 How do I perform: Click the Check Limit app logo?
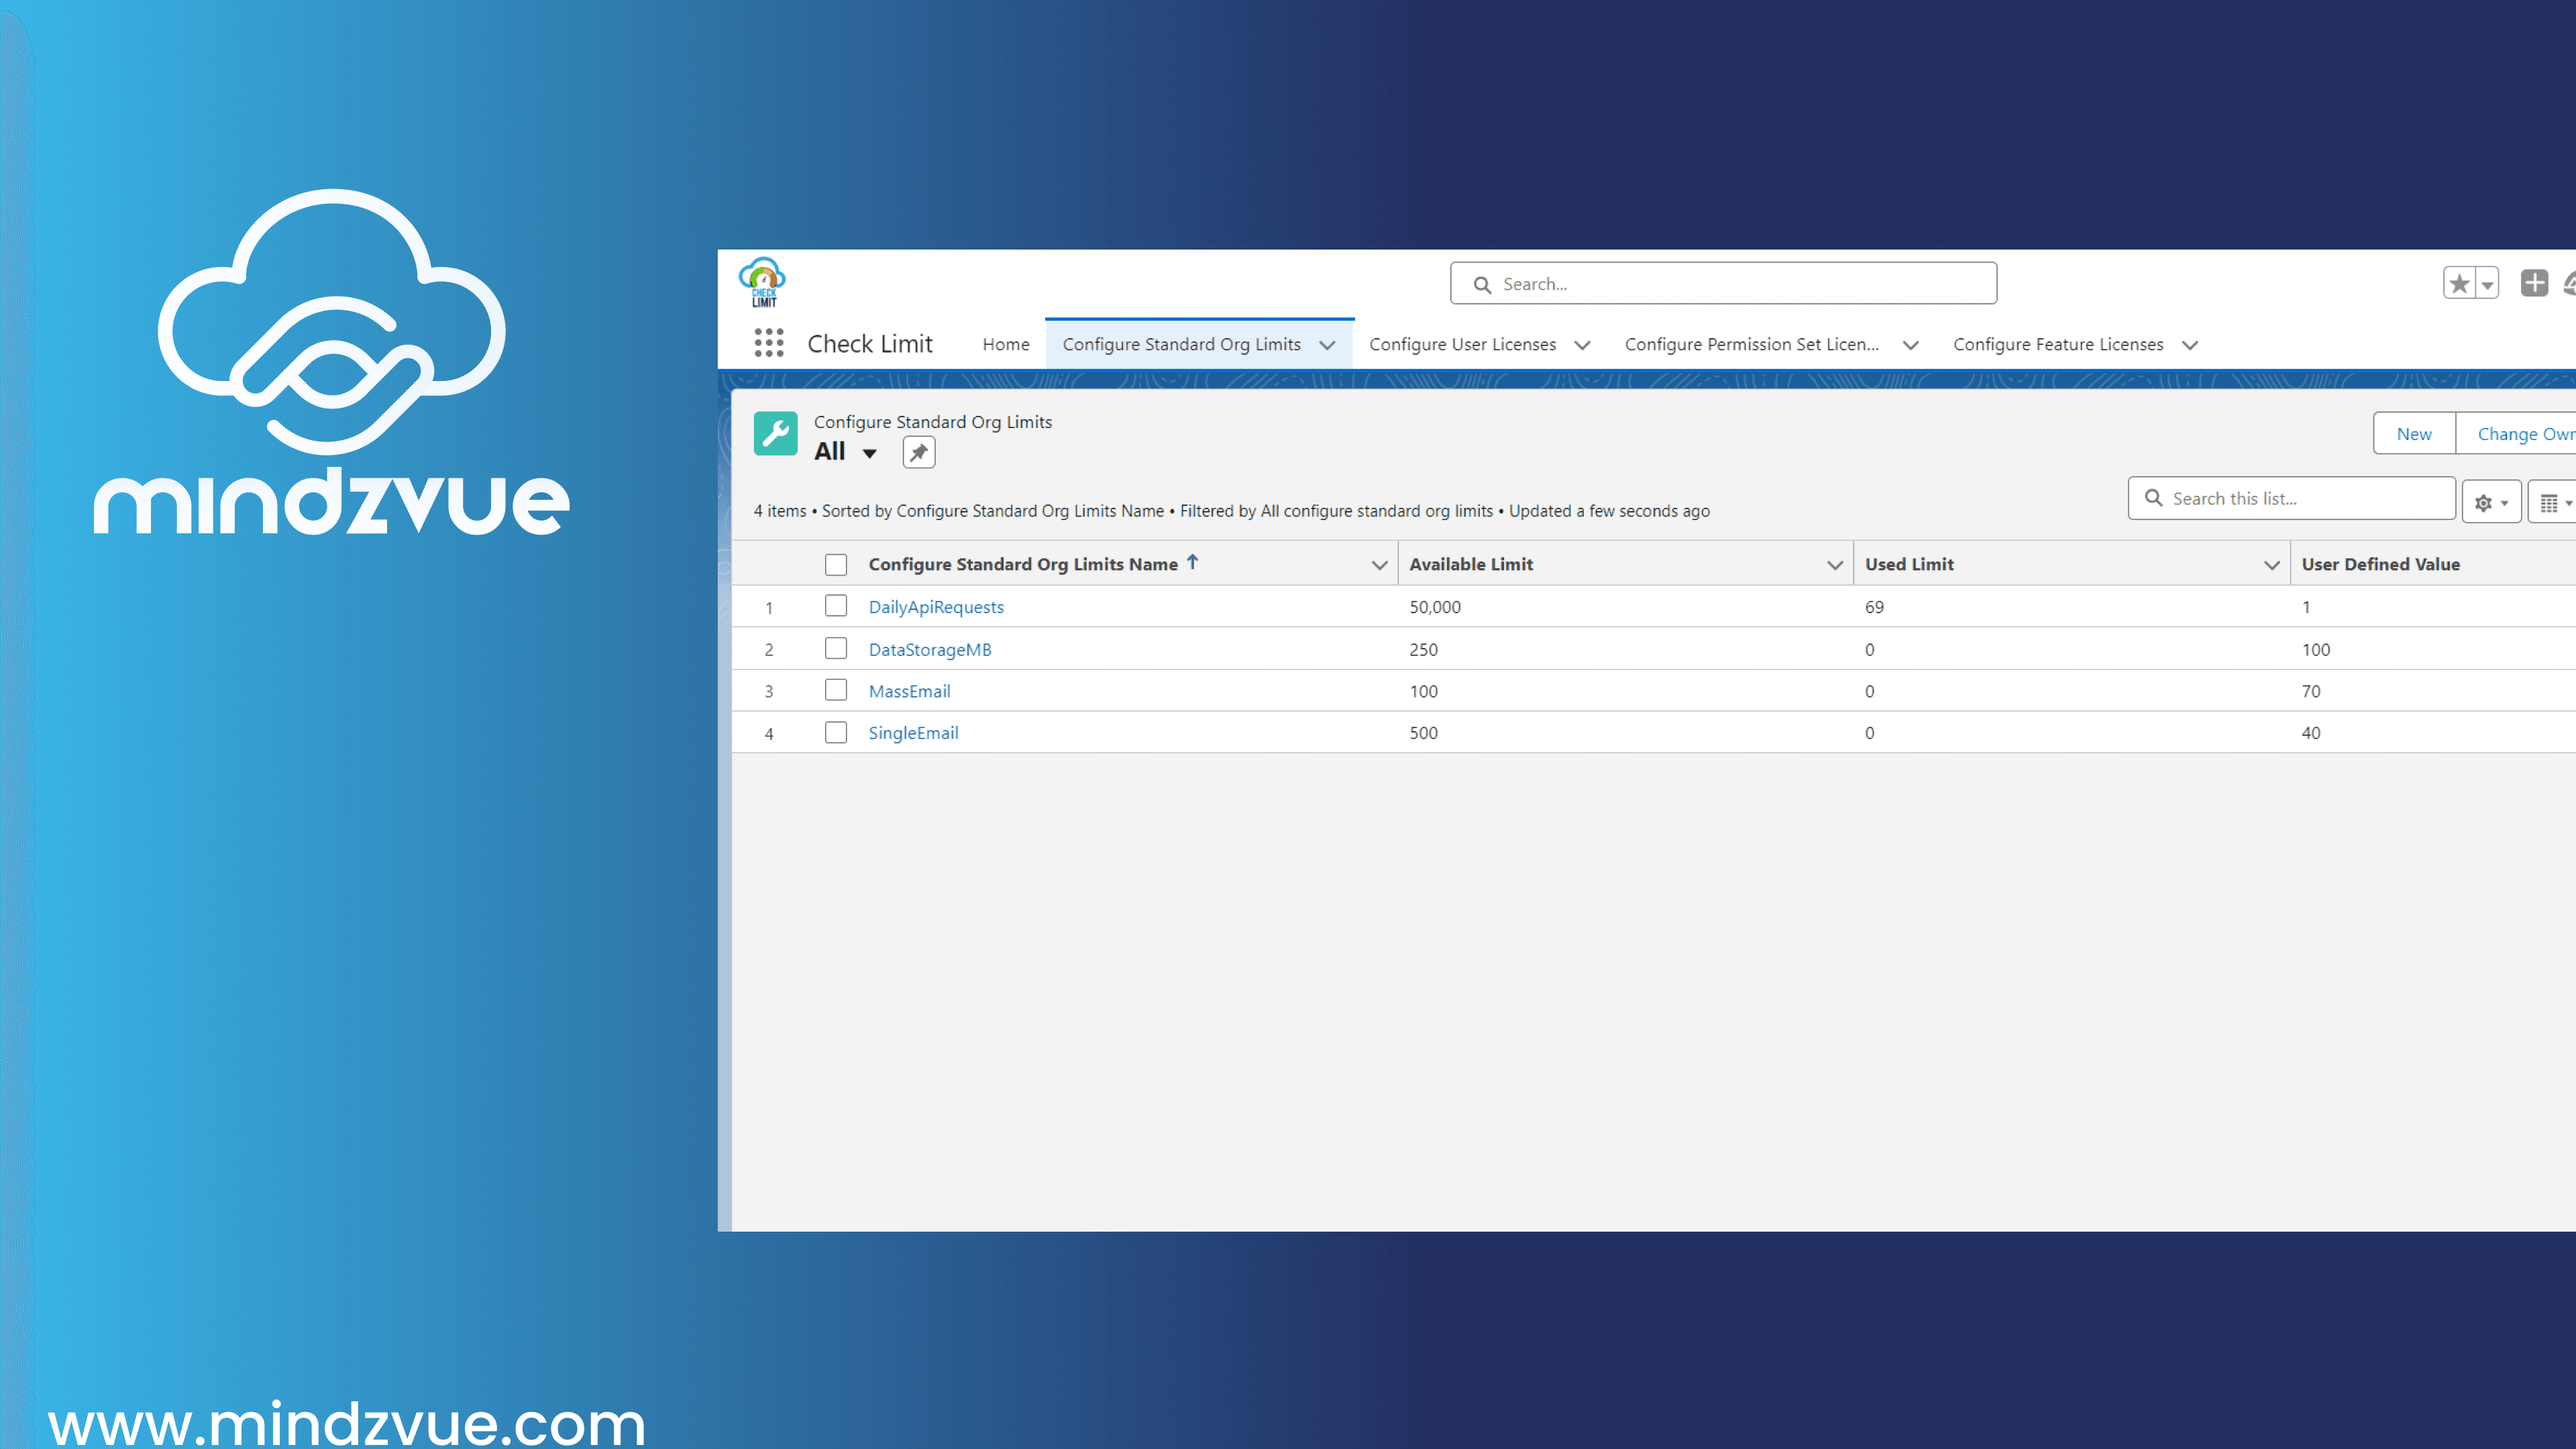(x=762, y=282)
